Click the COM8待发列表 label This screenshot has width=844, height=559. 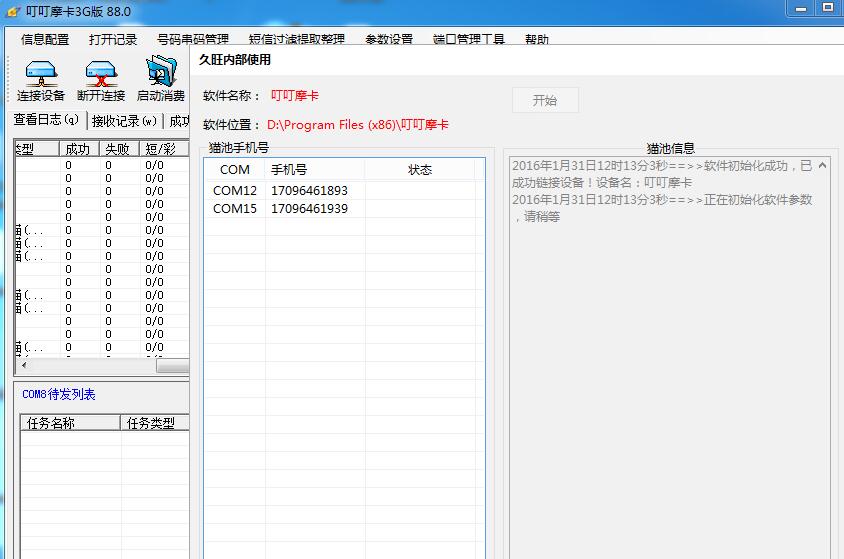pos(59,394)
